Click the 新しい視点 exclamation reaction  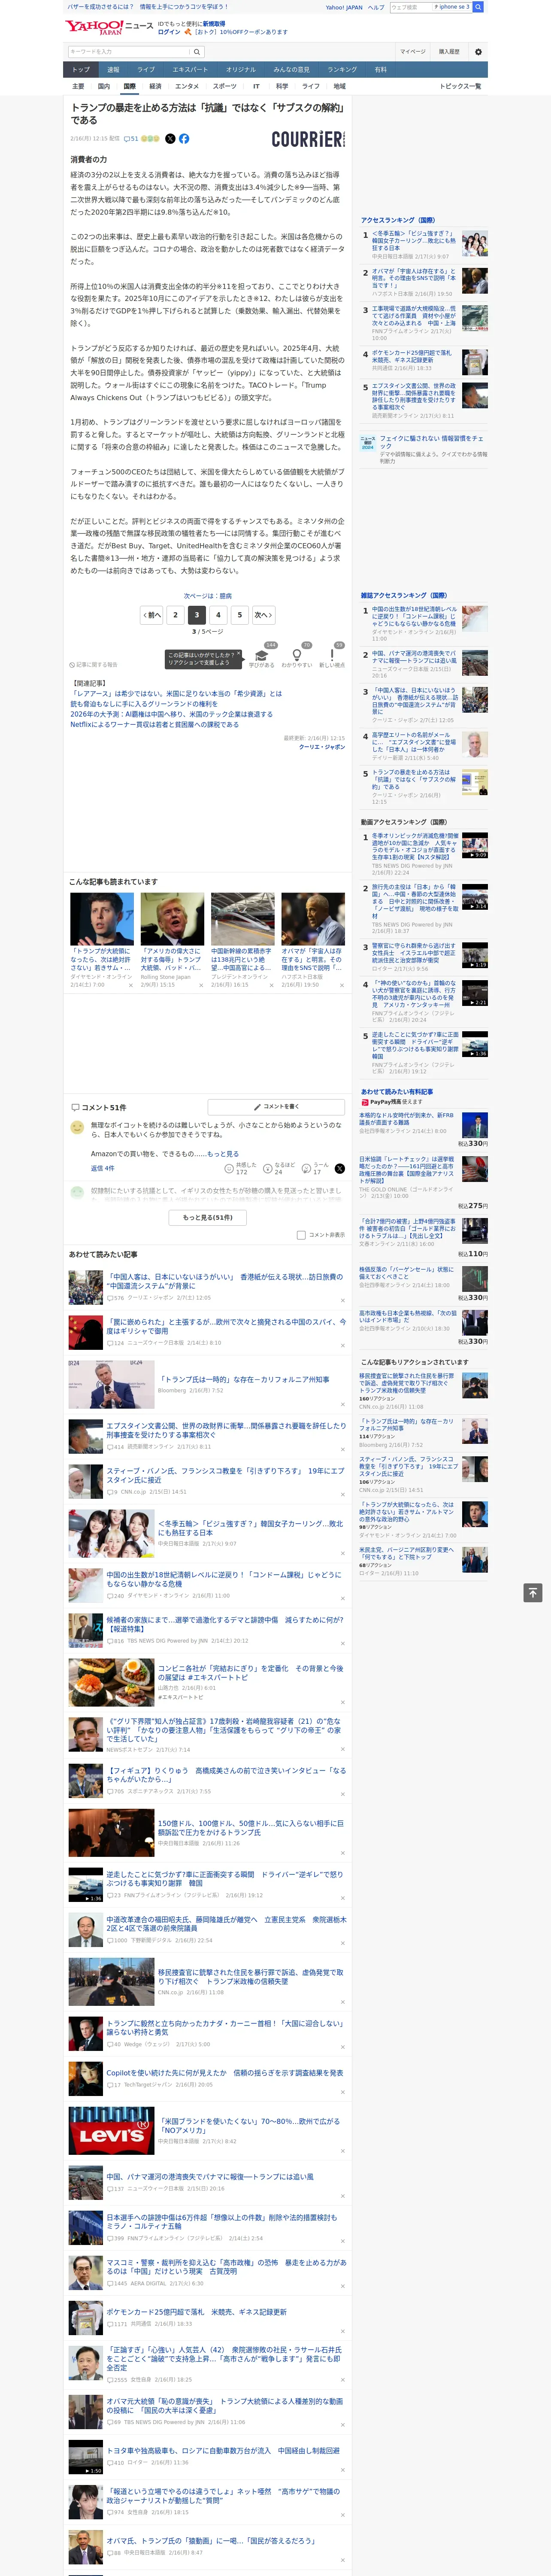coord(332,656)
